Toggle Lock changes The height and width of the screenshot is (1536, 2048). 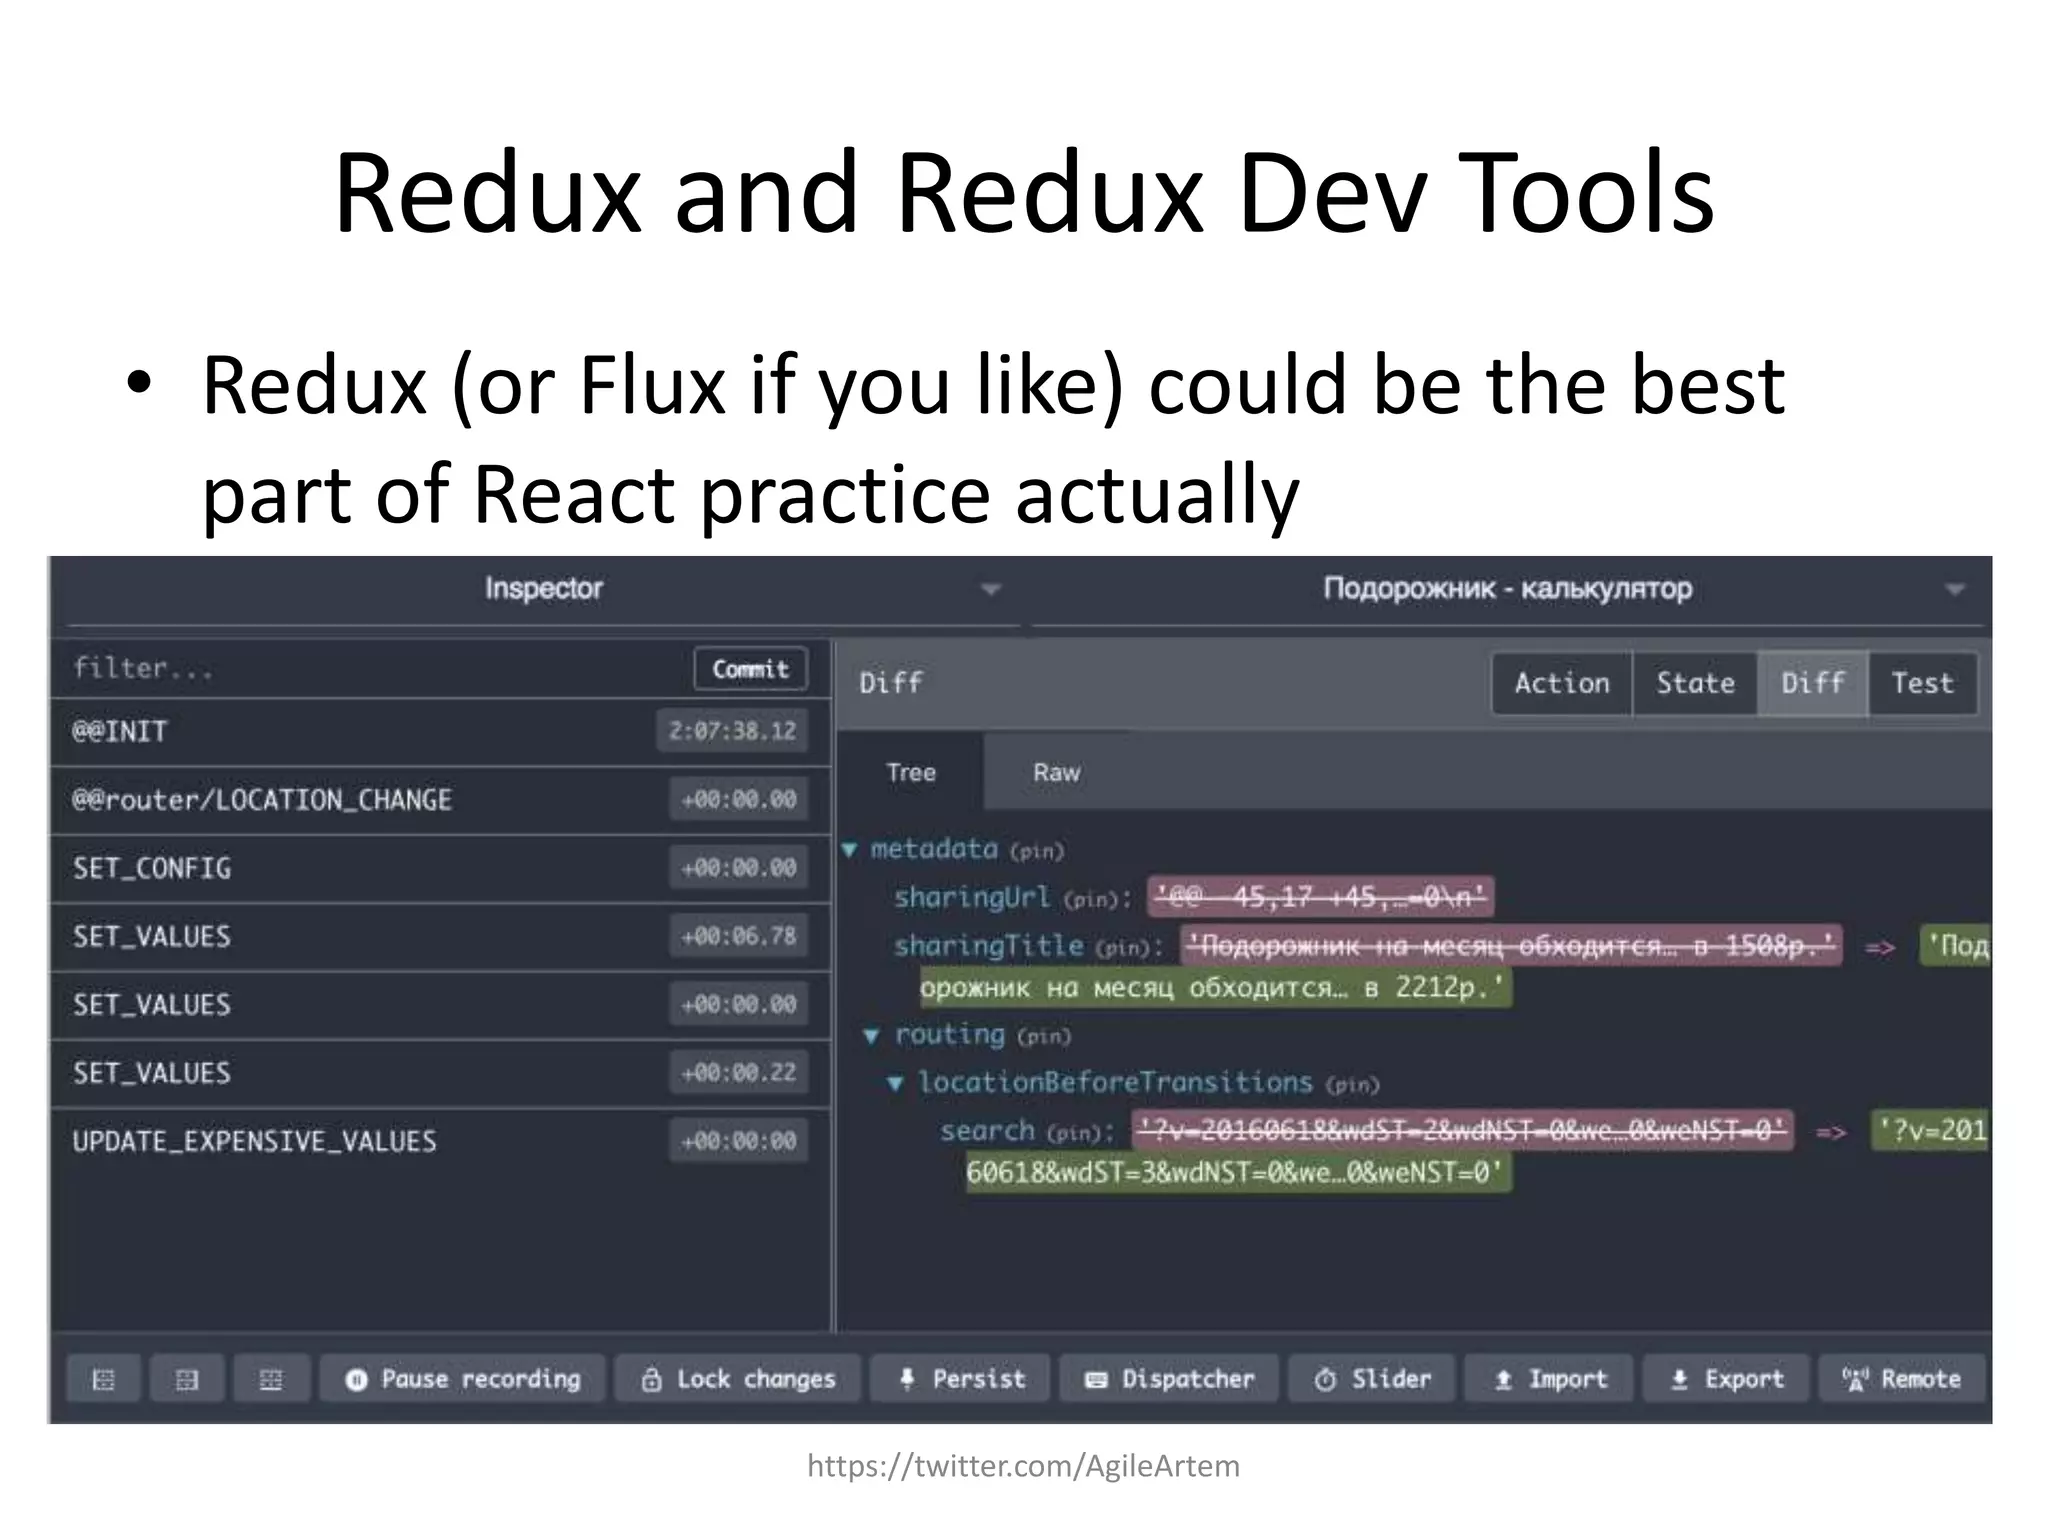tap(738, 1380)
